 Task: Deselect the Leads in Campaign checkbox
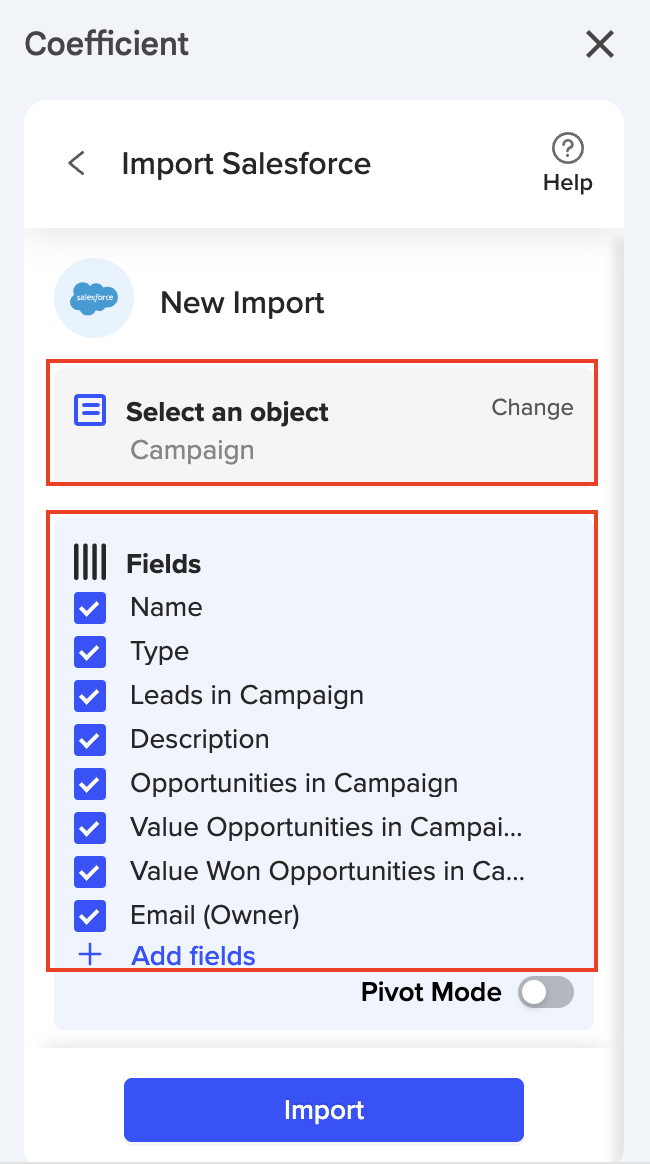(x=90, y=696)
